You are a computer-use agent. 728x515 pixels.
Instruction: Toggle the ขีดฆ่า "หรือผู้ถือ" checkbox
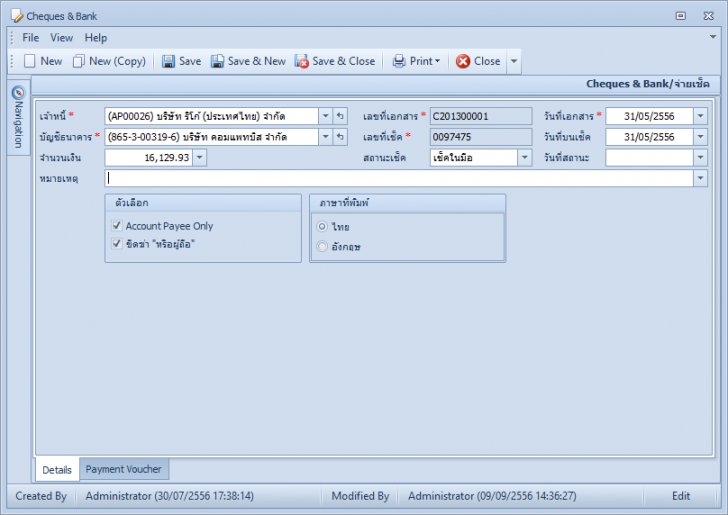click(117, 243)
